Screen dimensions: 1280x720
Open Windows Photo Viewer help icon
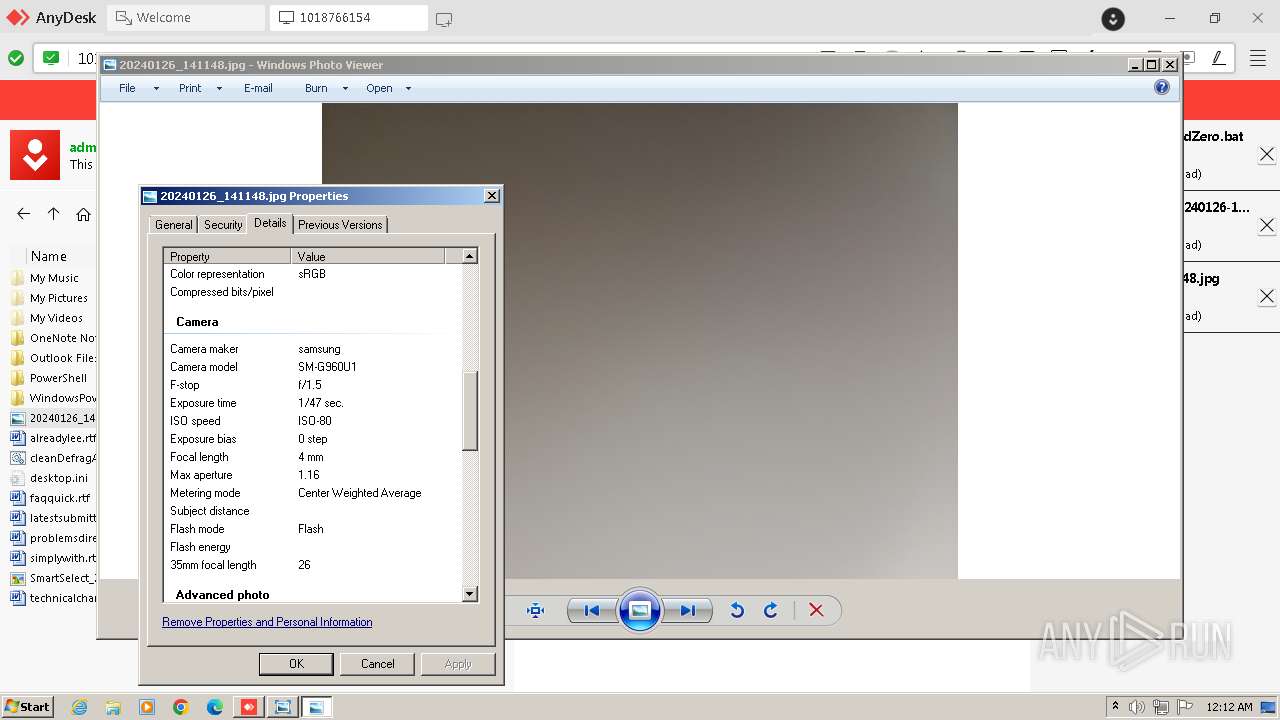point(1161,88)
